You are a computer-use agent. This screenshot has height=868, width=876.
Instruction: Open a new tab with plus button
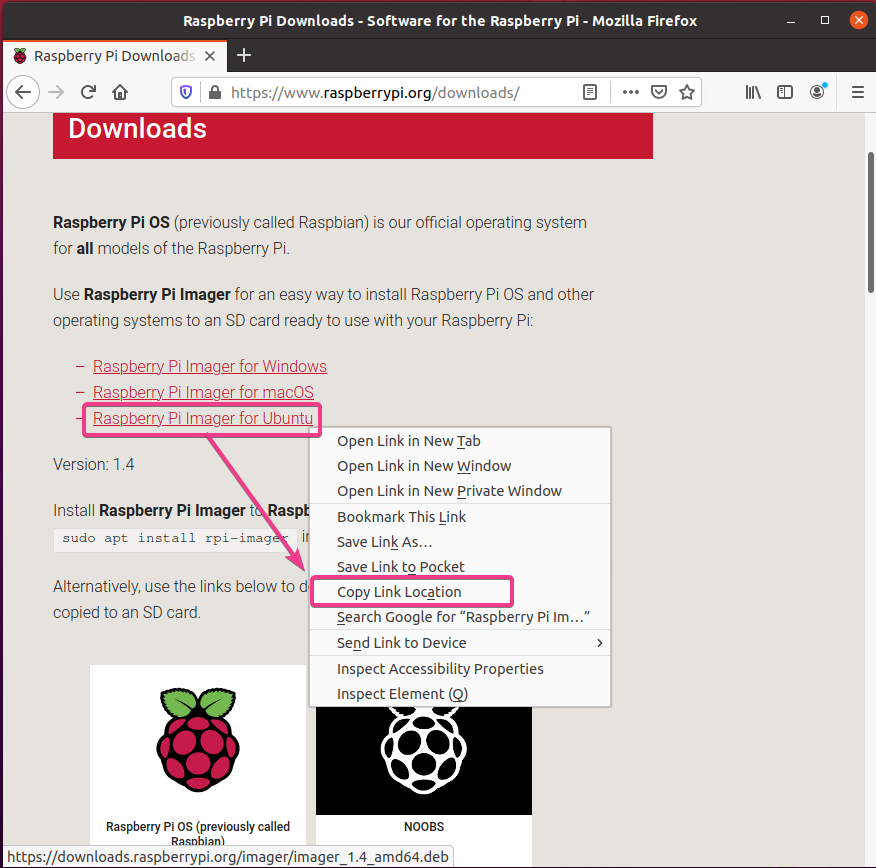click(244, 55)
